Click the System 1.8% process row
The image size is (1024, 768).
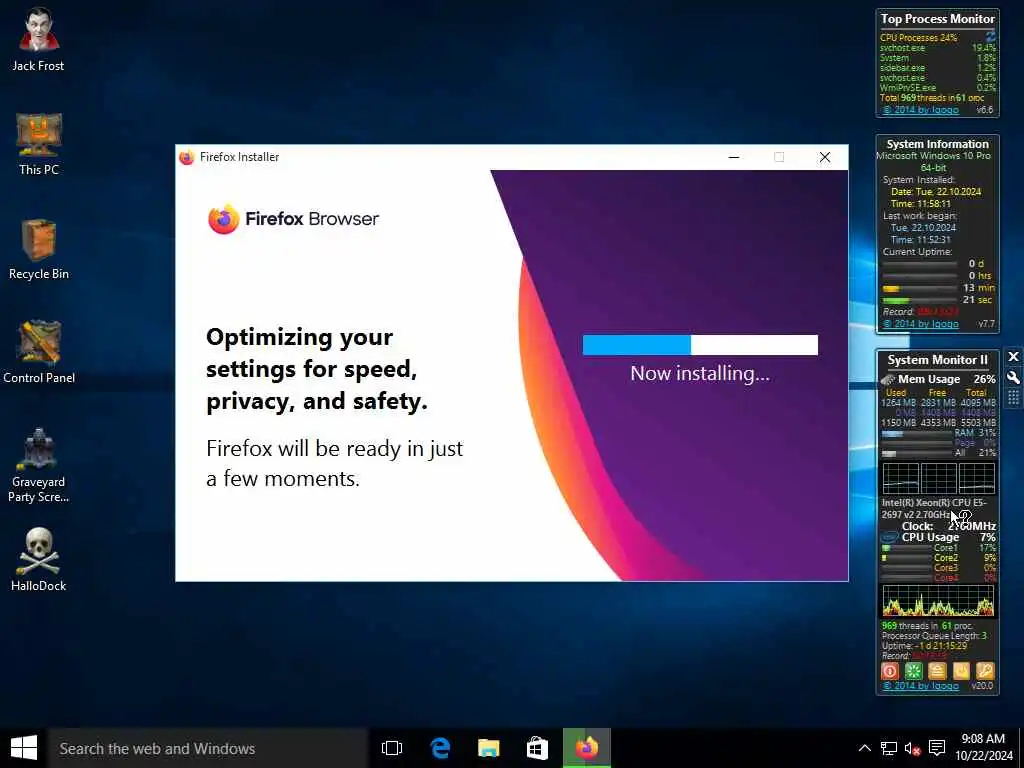click(938, 57)
